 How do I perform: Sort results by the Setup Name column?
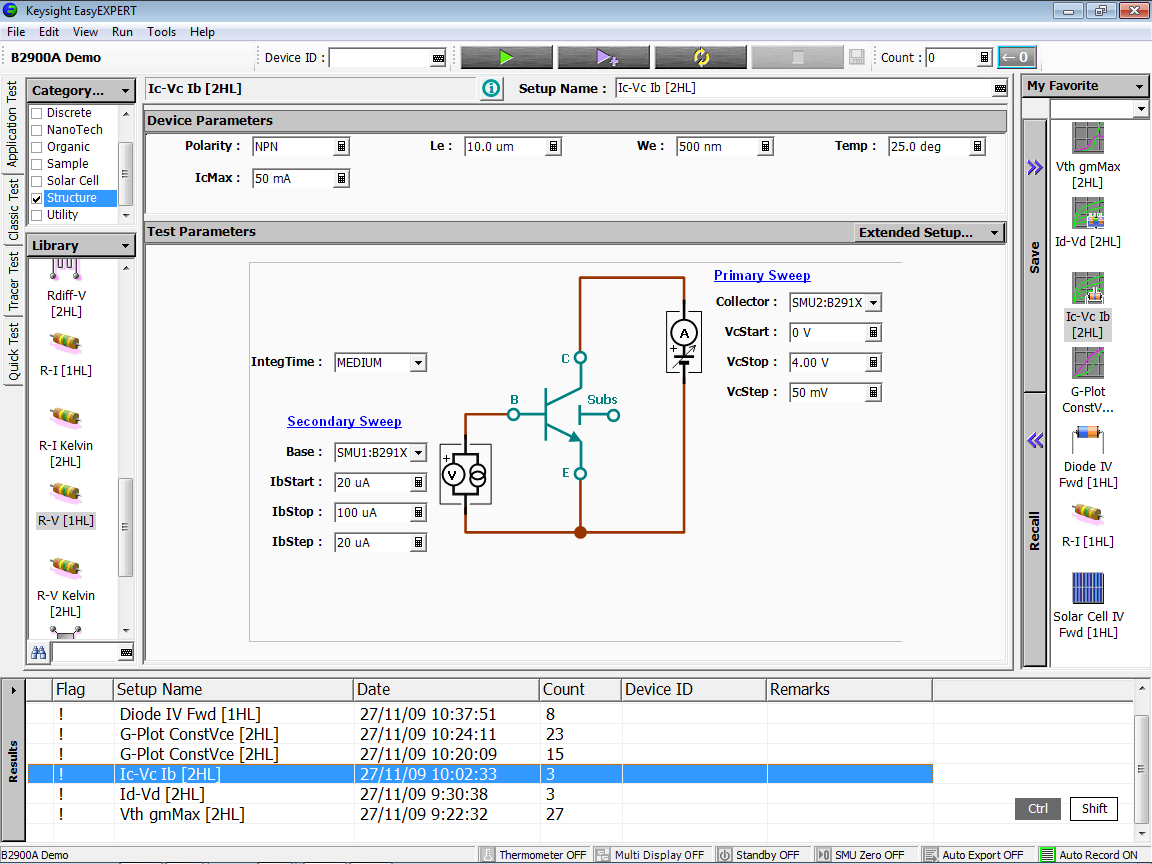point(233,690)
